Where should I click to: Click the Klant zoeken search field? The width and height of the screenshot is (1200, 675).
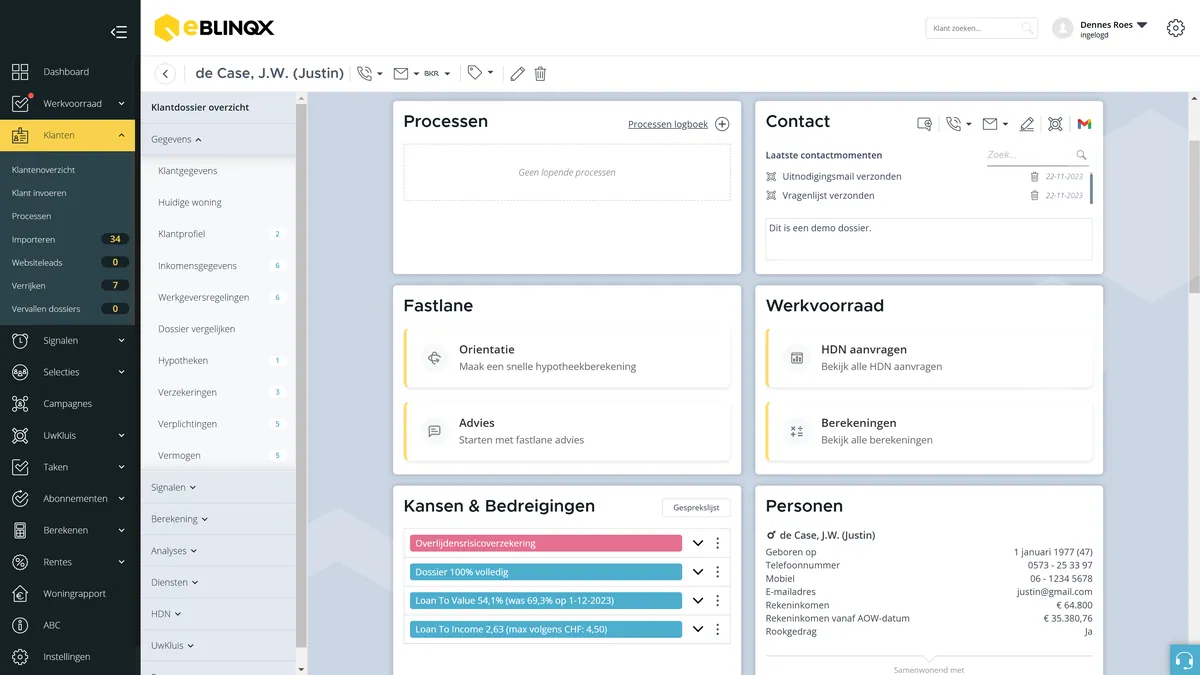[982, 29]
